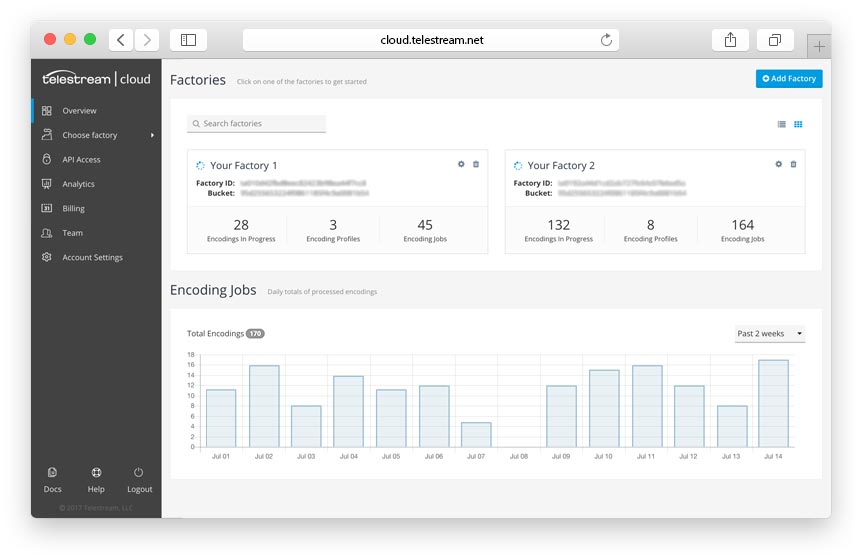
Task: Click 8 Encoding Profiles in Factory 2
Action: click(x=650, y=230)
